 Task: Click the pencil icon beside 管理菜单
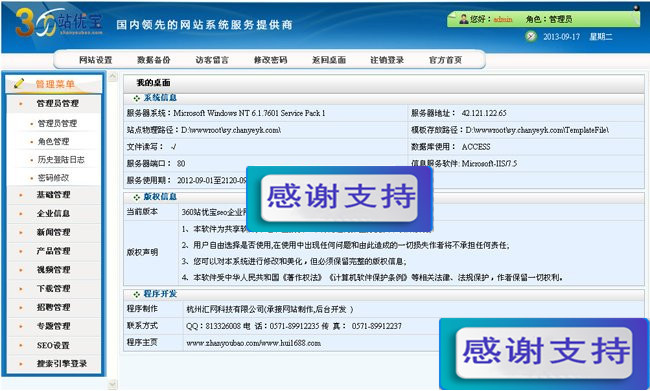pos(19,83)
